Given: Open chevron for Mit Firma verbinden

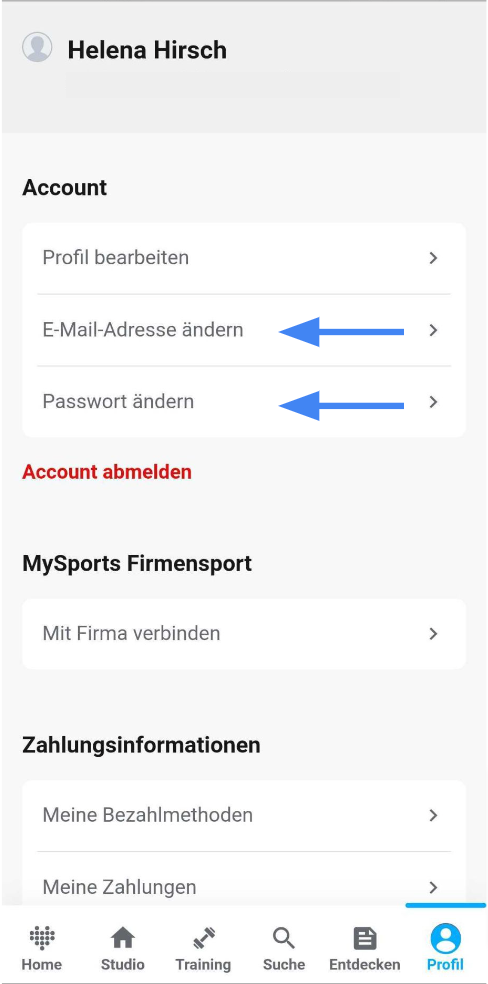Looking at the screenshot, I should (433, 634).
